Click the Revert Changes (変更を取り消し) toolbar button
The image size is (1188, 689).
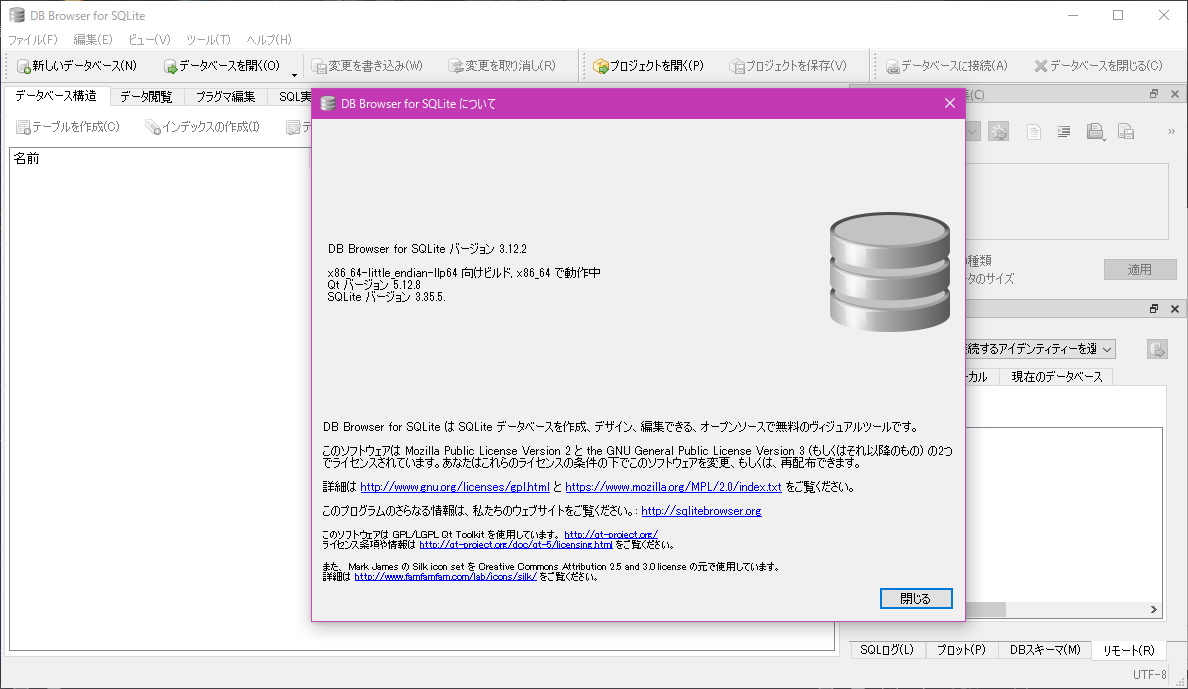pos(502,66)
